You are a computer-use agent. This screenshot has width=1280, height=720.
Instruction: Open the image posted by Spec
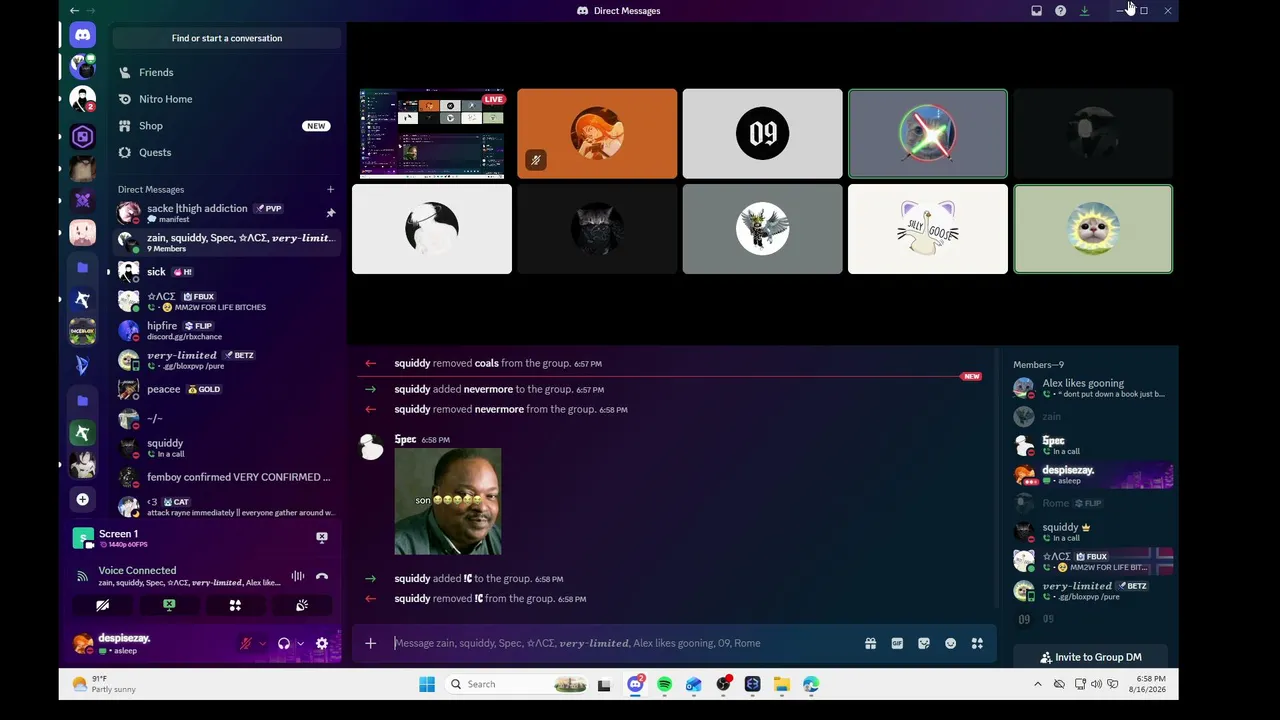pos(448,501)
